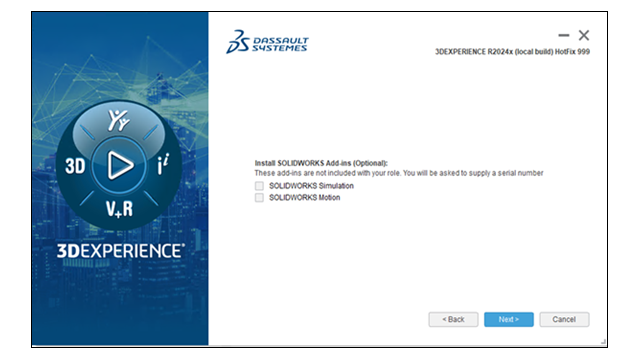Click the 3DEXPERIENCE logo text on the banner
640x360 pixels.
[121, 251]
